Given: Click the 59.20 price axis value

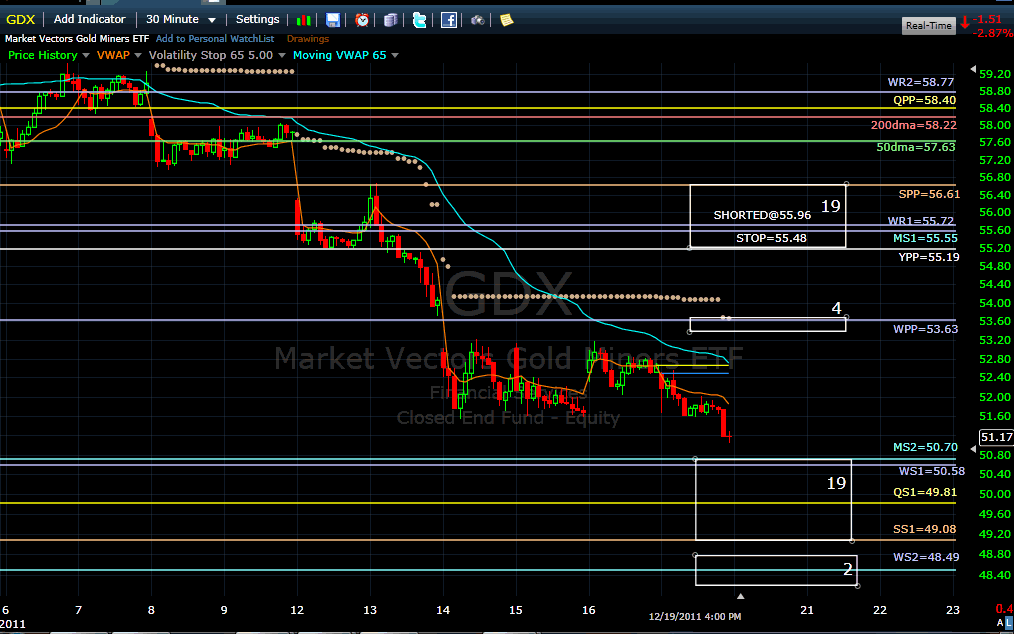Looking at the screenshot, I should click(x=995, y=74).
